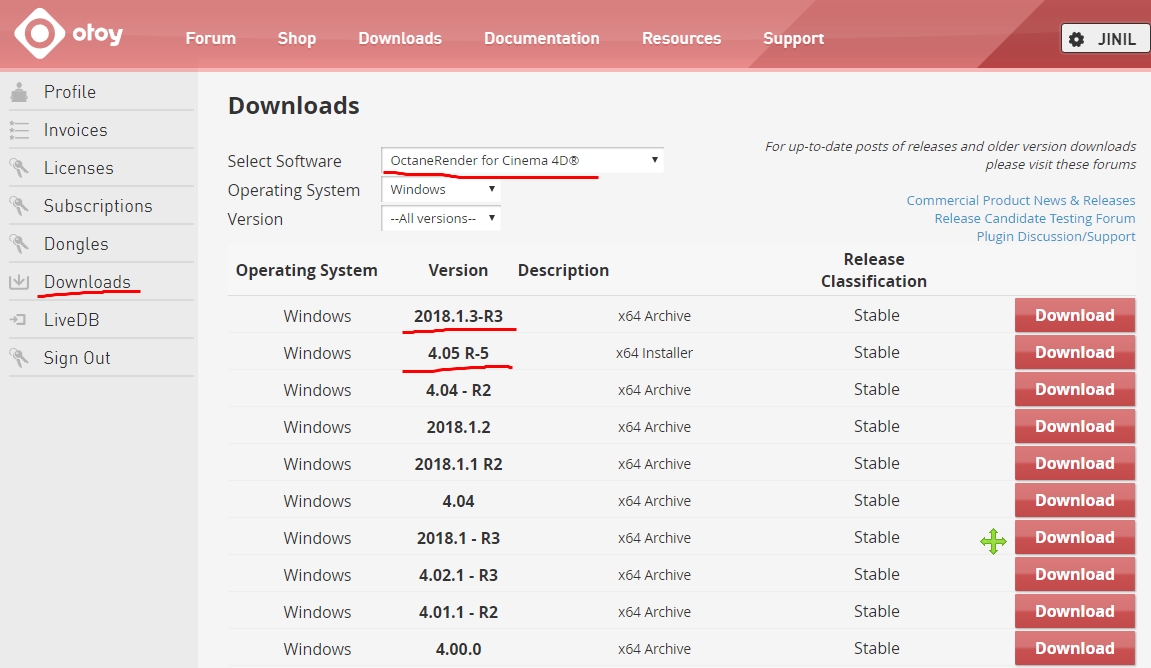Open the Support menu

tap(794, 38)
